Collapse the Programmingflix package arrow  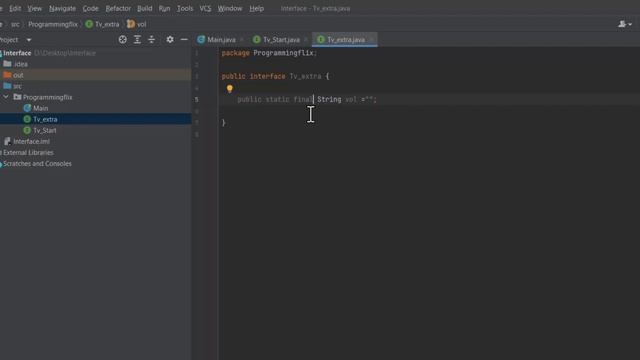pos(6,97)
